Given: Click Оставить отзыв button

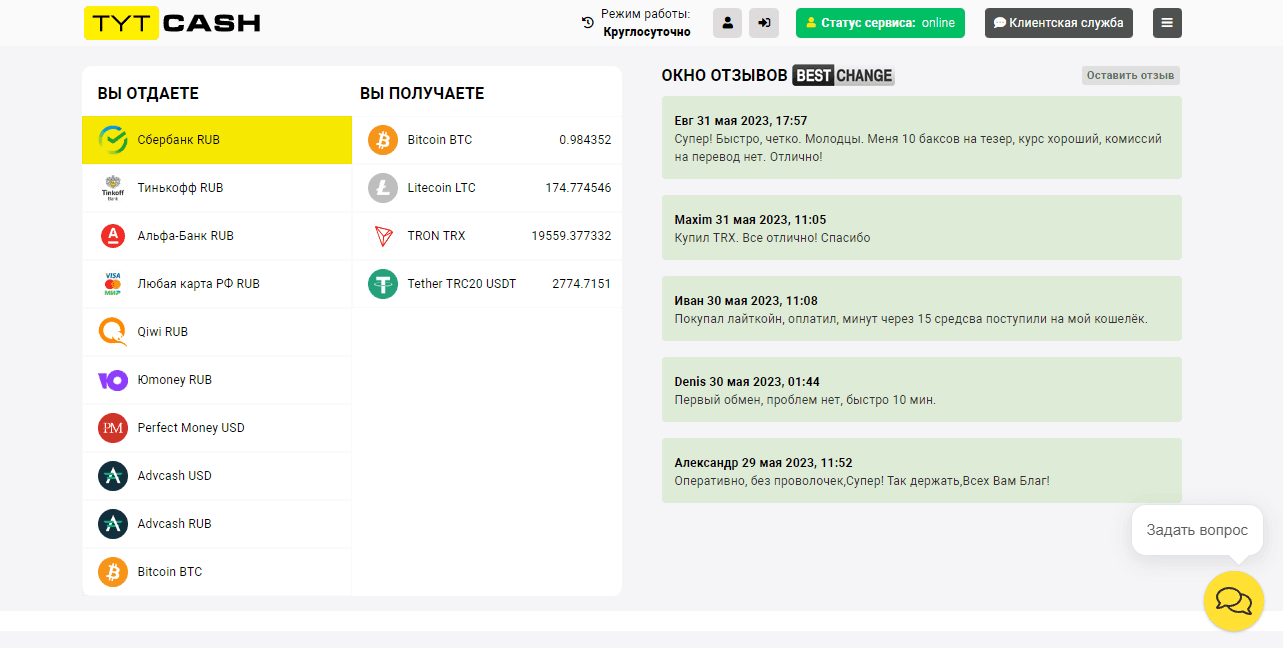Looking at the screenshot, I should (x=1130, y=75).
